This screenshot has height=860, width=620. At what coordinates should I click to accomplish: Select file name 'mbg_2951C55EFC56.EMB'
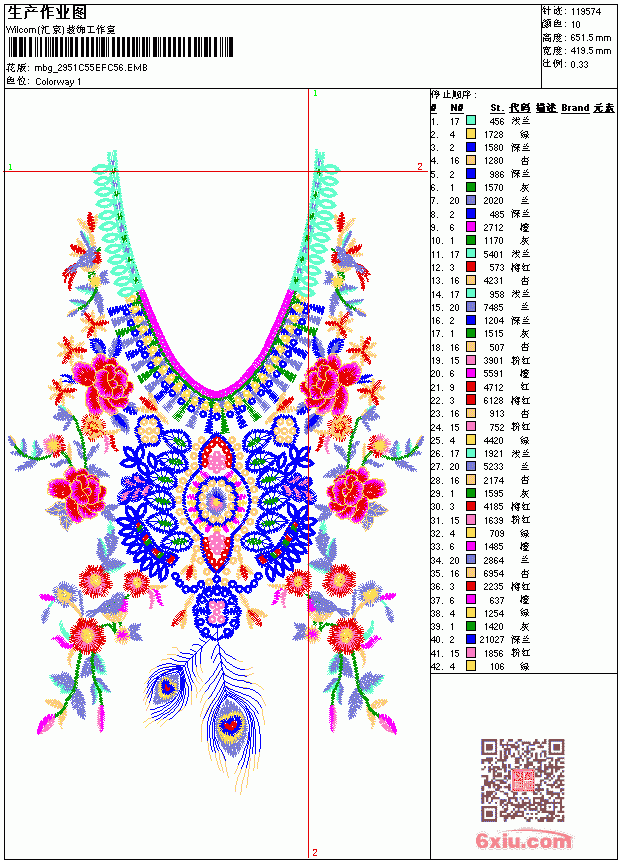(91, 68)
